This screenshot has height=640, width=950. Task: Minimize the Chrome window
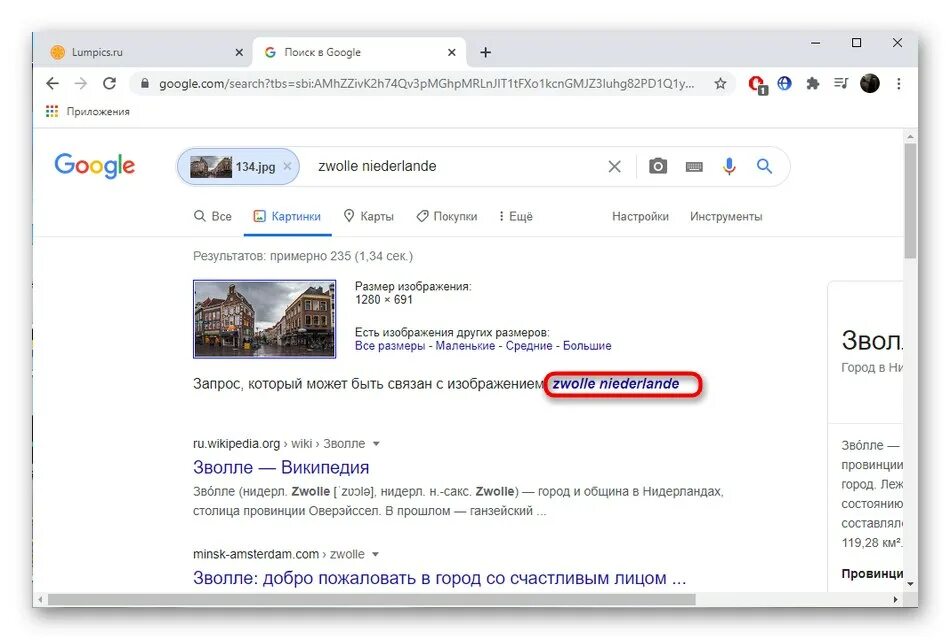[815, 43]
